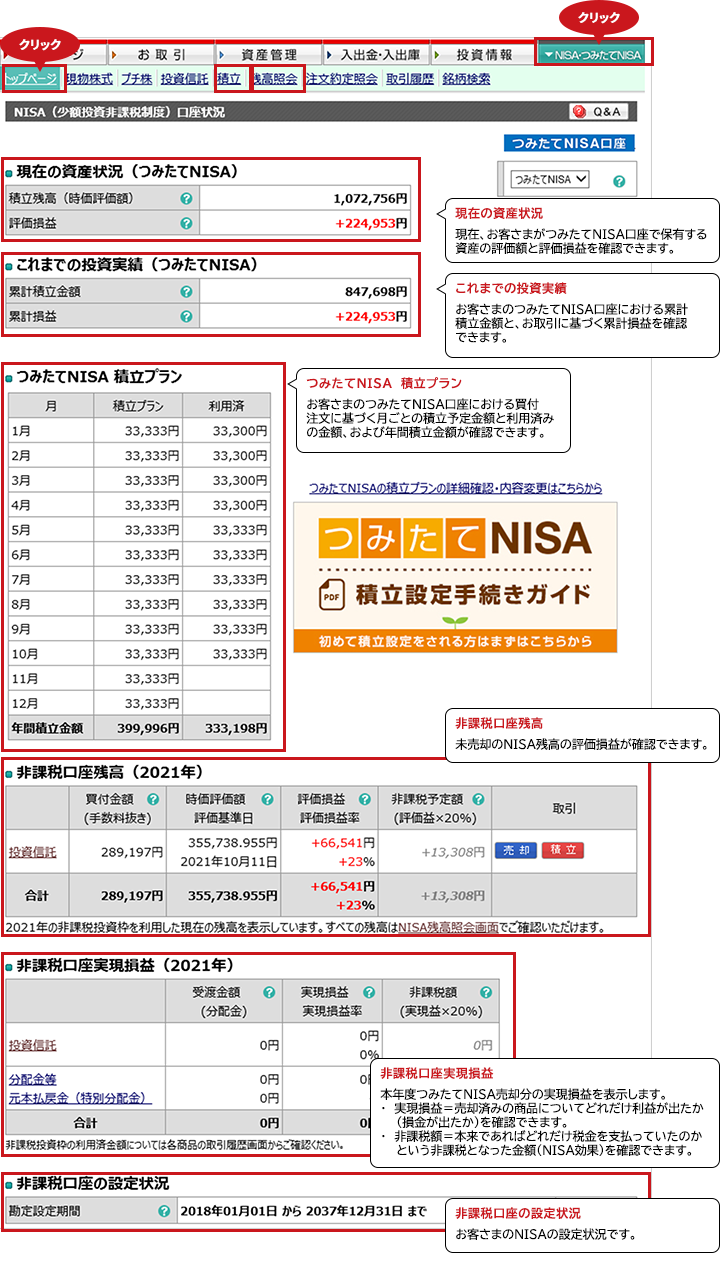The height and width of the screenshot is (1263, 720).
Task: Click the 年間積立金額 row label
Action: [x=45, y=728]
